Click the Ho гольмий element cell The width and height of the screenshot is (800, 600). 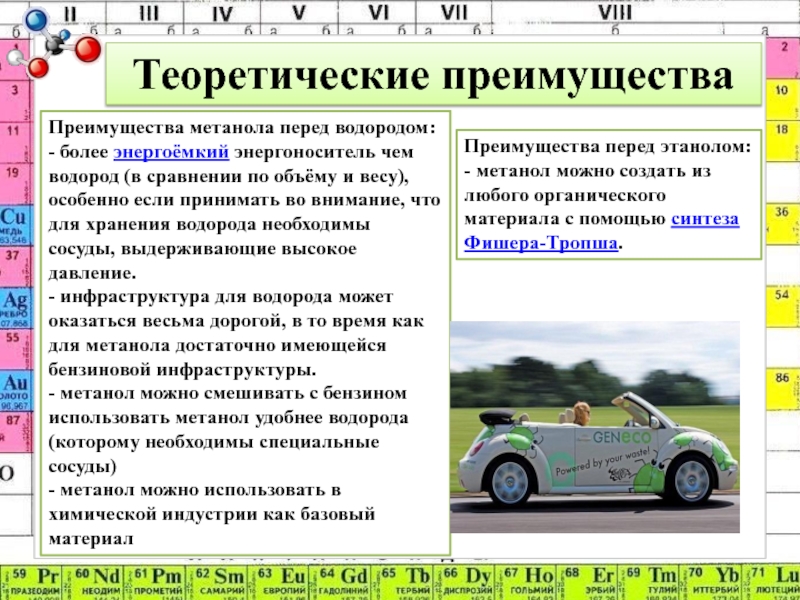pyautogui.click(x=526, y=582)
